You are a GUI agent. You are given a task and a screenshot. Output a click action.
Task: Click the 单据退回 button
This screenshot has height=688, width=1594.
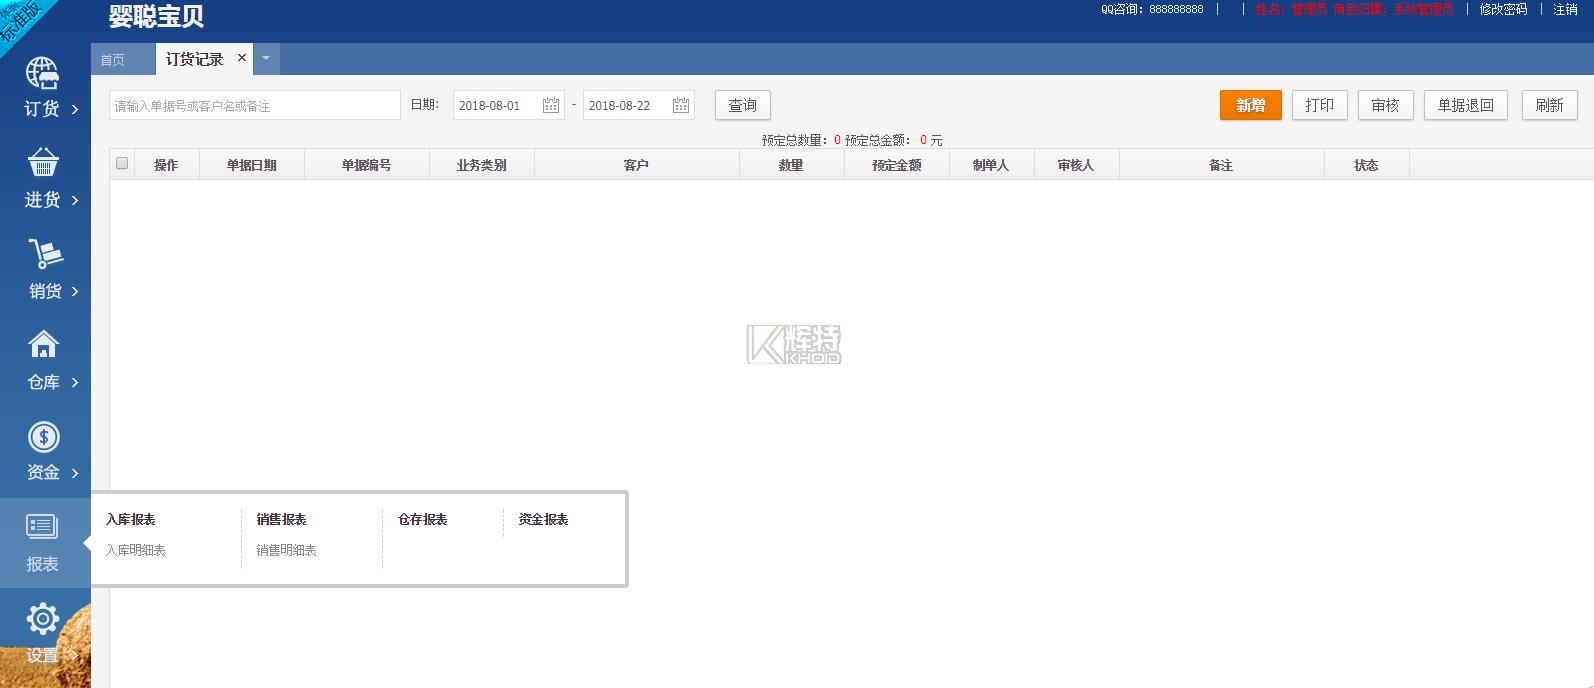pos(1465,105)
